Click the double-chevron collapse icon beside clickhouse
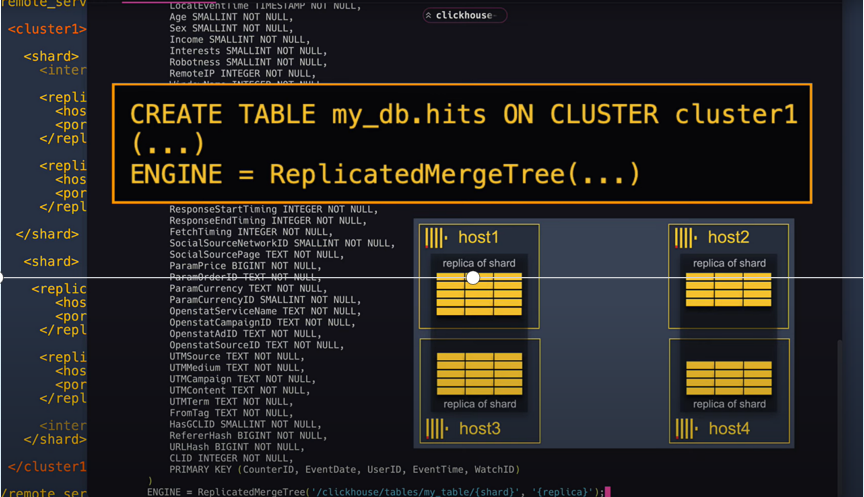The image size is (864, 497). pos(429,15)
